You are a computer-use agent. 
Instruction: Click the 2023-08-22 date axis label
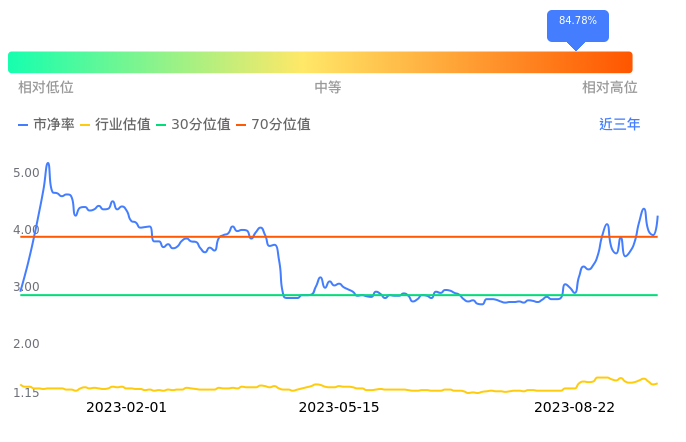coord(574,408)
